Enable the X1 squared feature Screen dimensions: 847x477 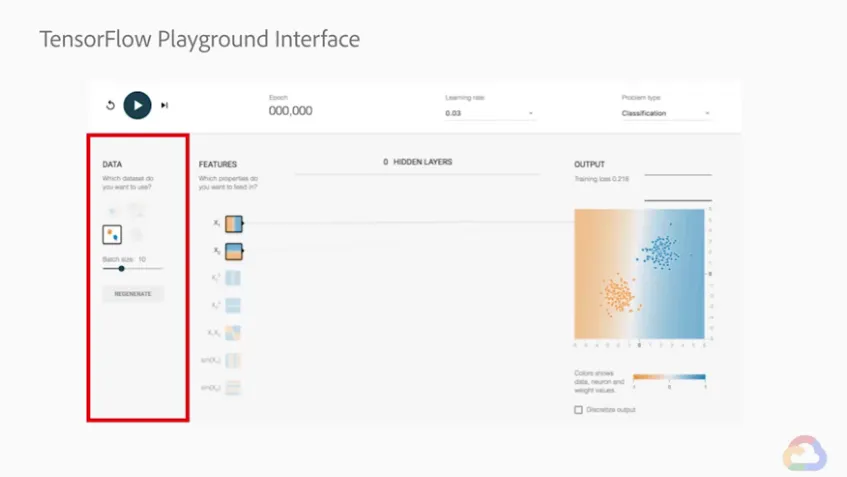[x=233, y=278]
